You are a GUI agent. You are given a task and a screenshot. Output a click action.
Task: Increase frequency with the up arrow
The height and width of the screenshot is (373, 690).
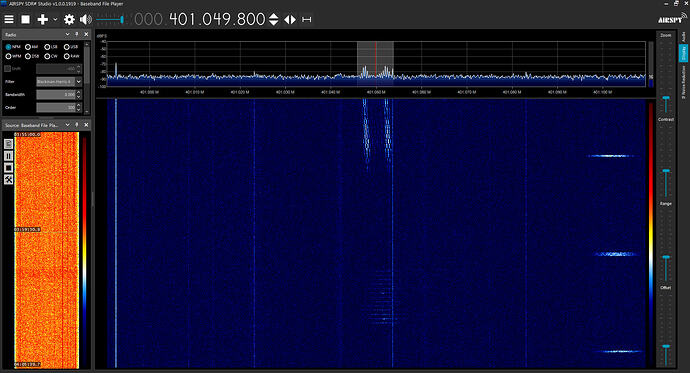[x=273, y=16]
